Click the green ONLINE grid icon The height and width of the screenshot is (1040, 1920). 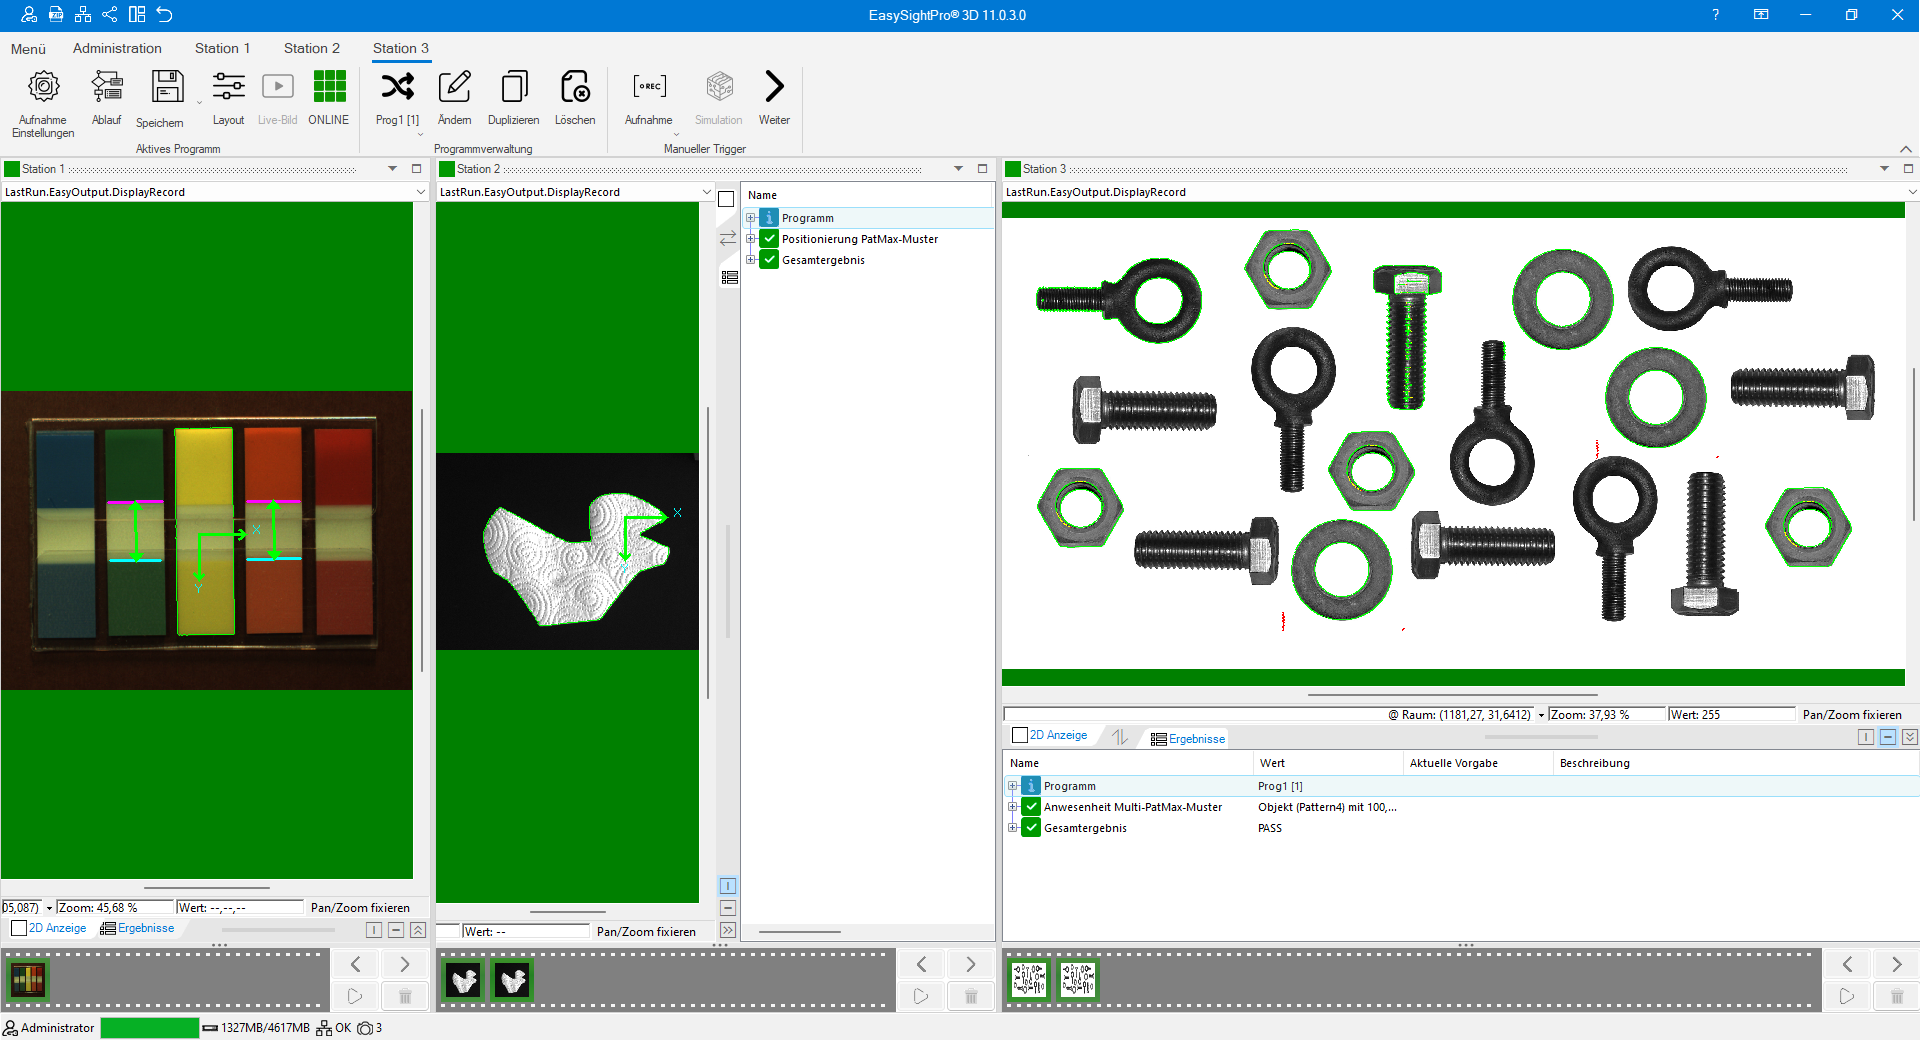[329, 88]
